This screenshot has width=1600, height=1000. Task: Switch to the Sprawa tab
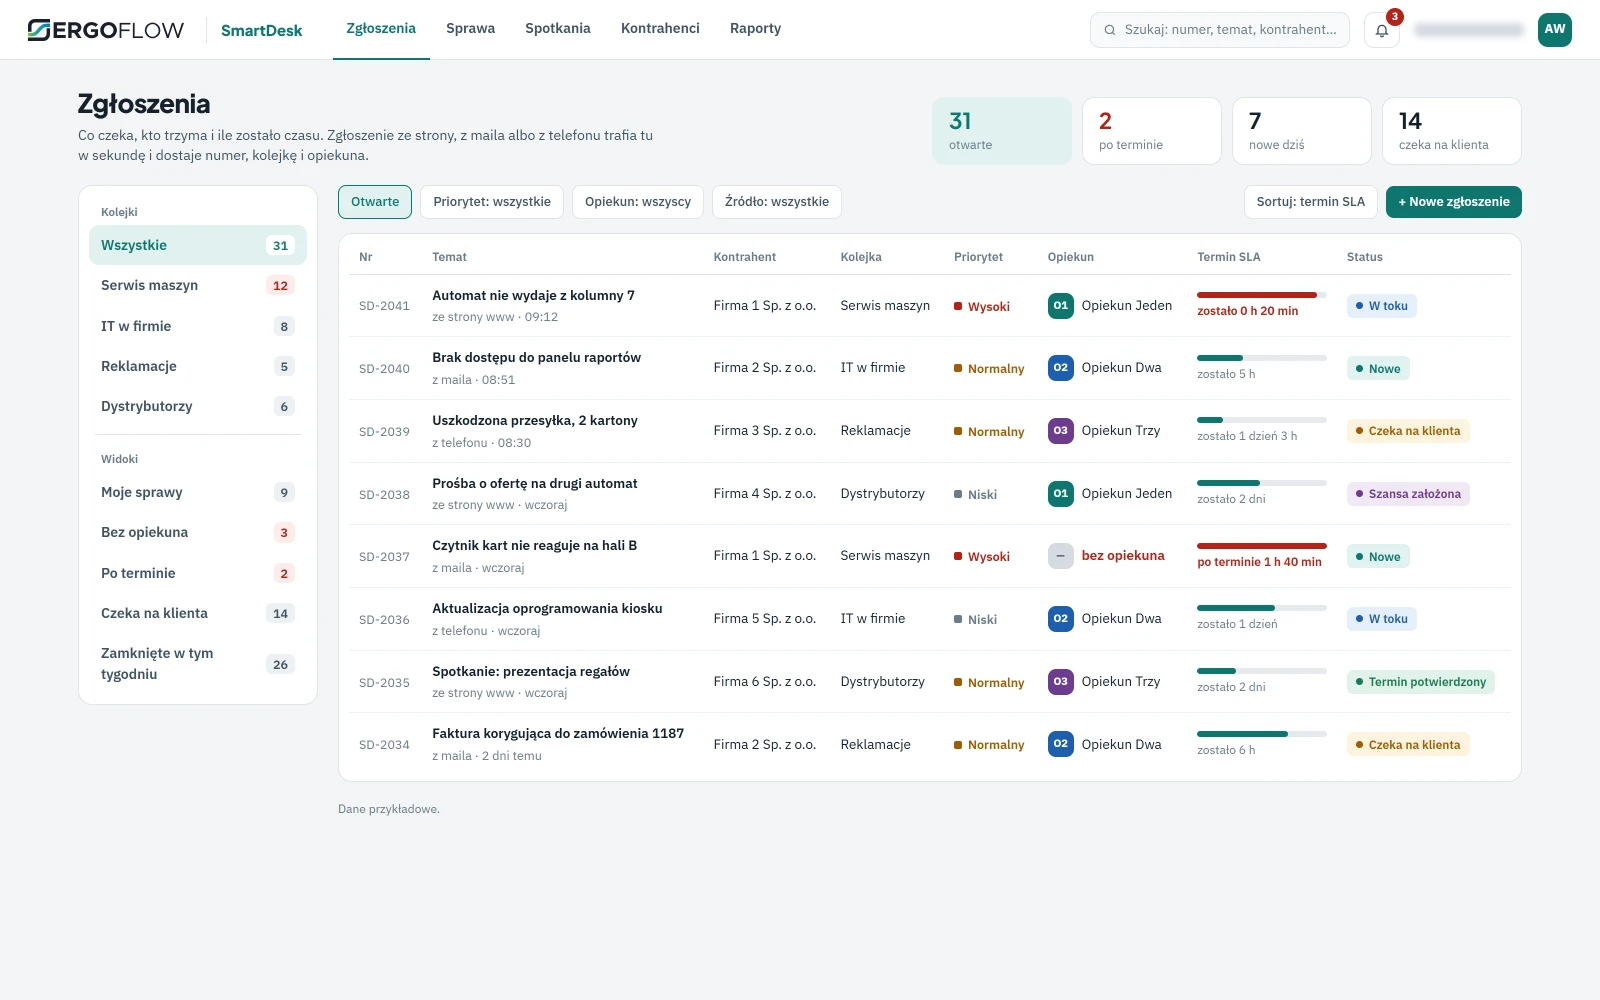(x=470, y=29)
